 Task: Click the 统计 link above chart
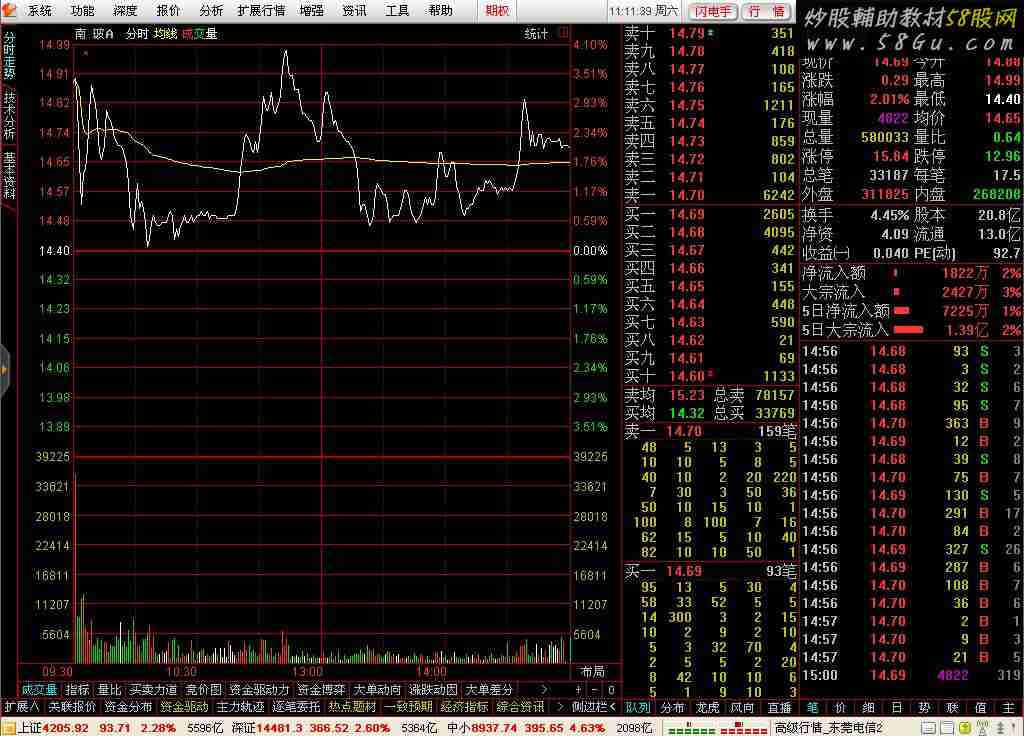(x=536, y=34)
